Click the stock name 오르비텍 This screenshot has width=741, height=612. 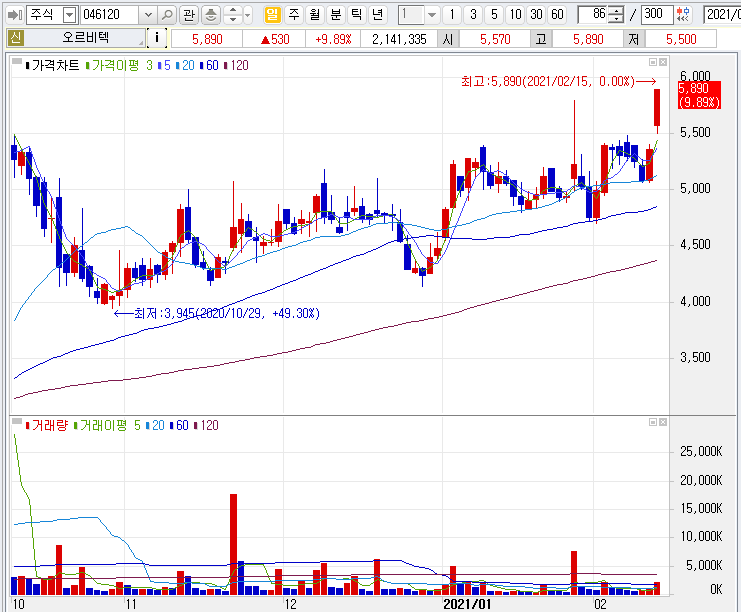click(x=86, y=38)
